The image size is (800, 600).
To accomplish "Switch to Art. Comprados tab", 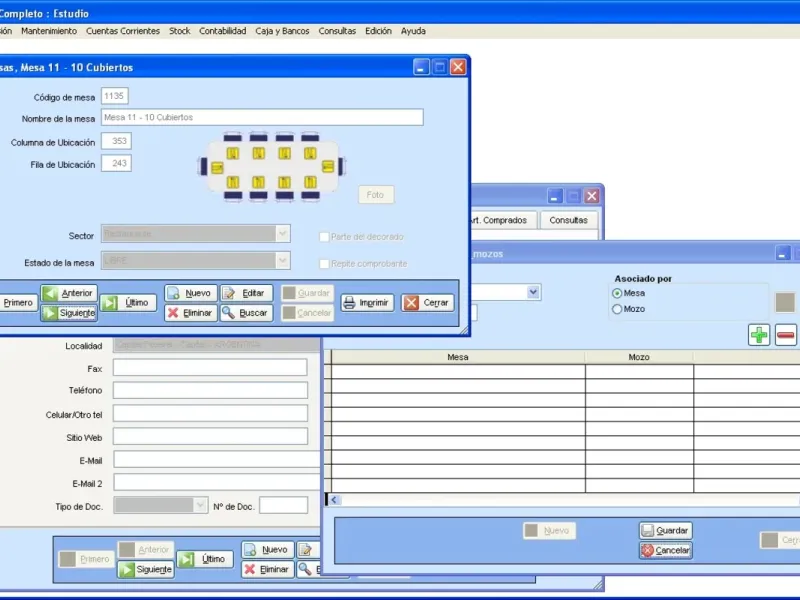I will click(x=503, y=220).
